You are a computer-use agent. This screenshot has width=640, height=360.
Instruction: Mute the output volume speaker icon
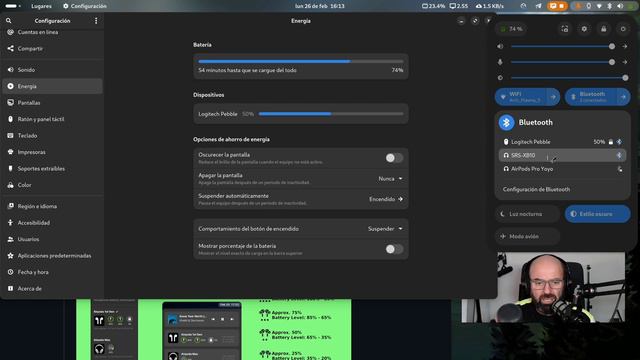pos(500,47)
